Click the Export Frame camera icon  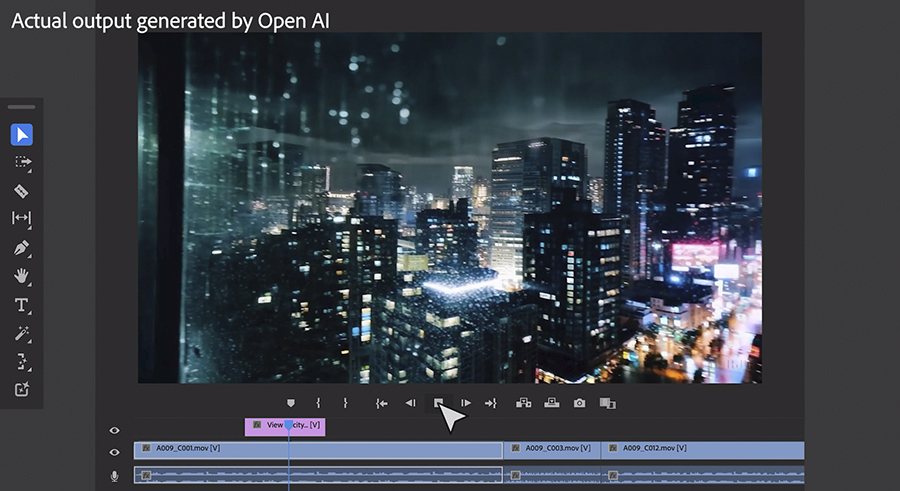[x=580, y=403]
